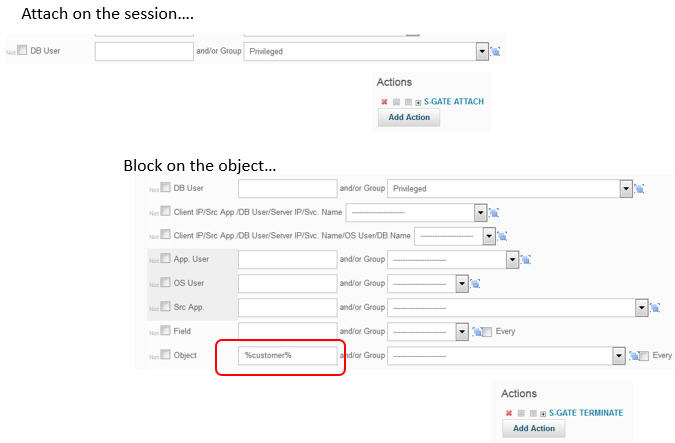Check the Not box for OS User
This screenshot has height=443, width=675.
click(165, 283)
